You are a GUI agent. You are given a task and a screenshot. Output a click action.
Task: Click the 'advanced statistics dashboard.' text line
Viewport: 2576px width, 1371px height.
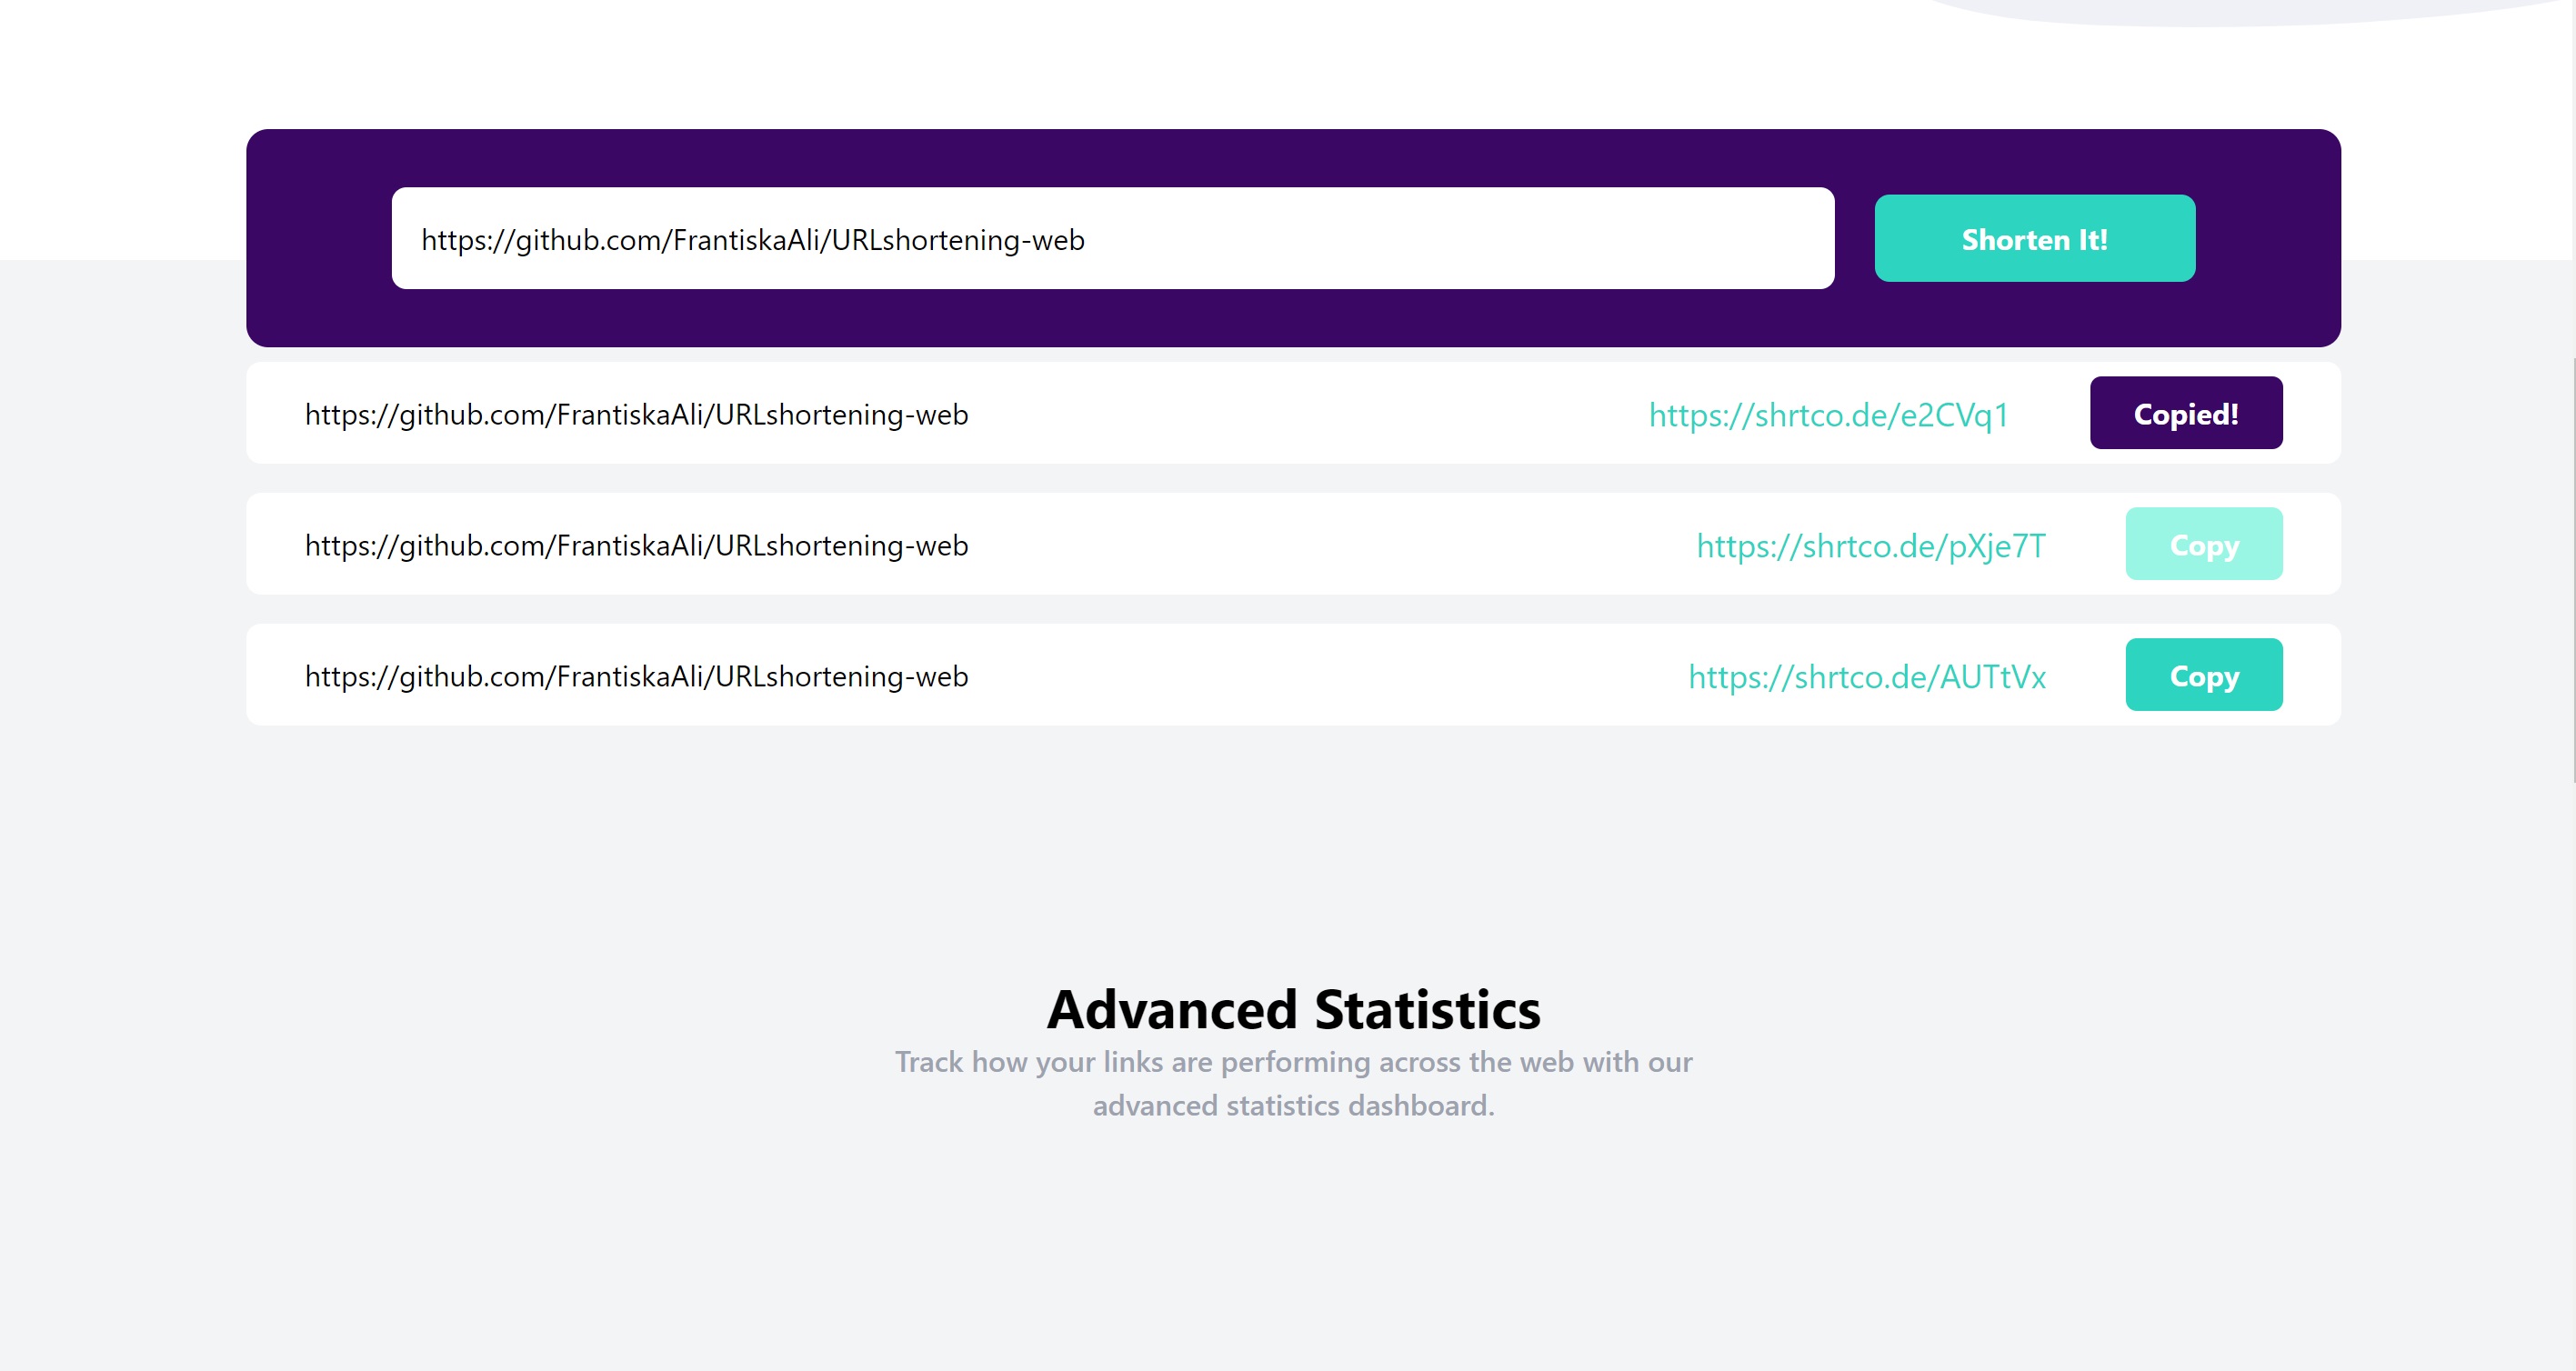(1293, 1106)
